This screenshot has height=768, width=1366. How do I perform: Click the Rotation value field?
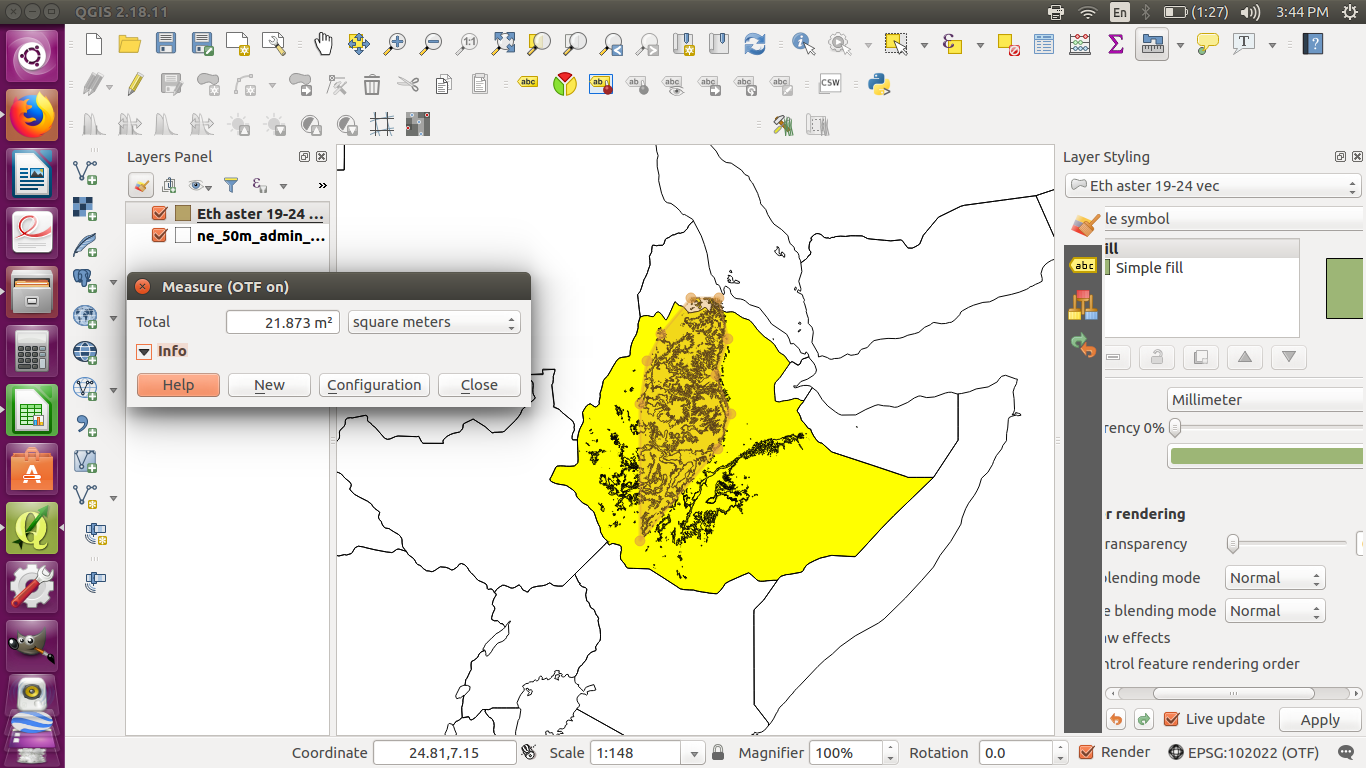(1017, 753)
